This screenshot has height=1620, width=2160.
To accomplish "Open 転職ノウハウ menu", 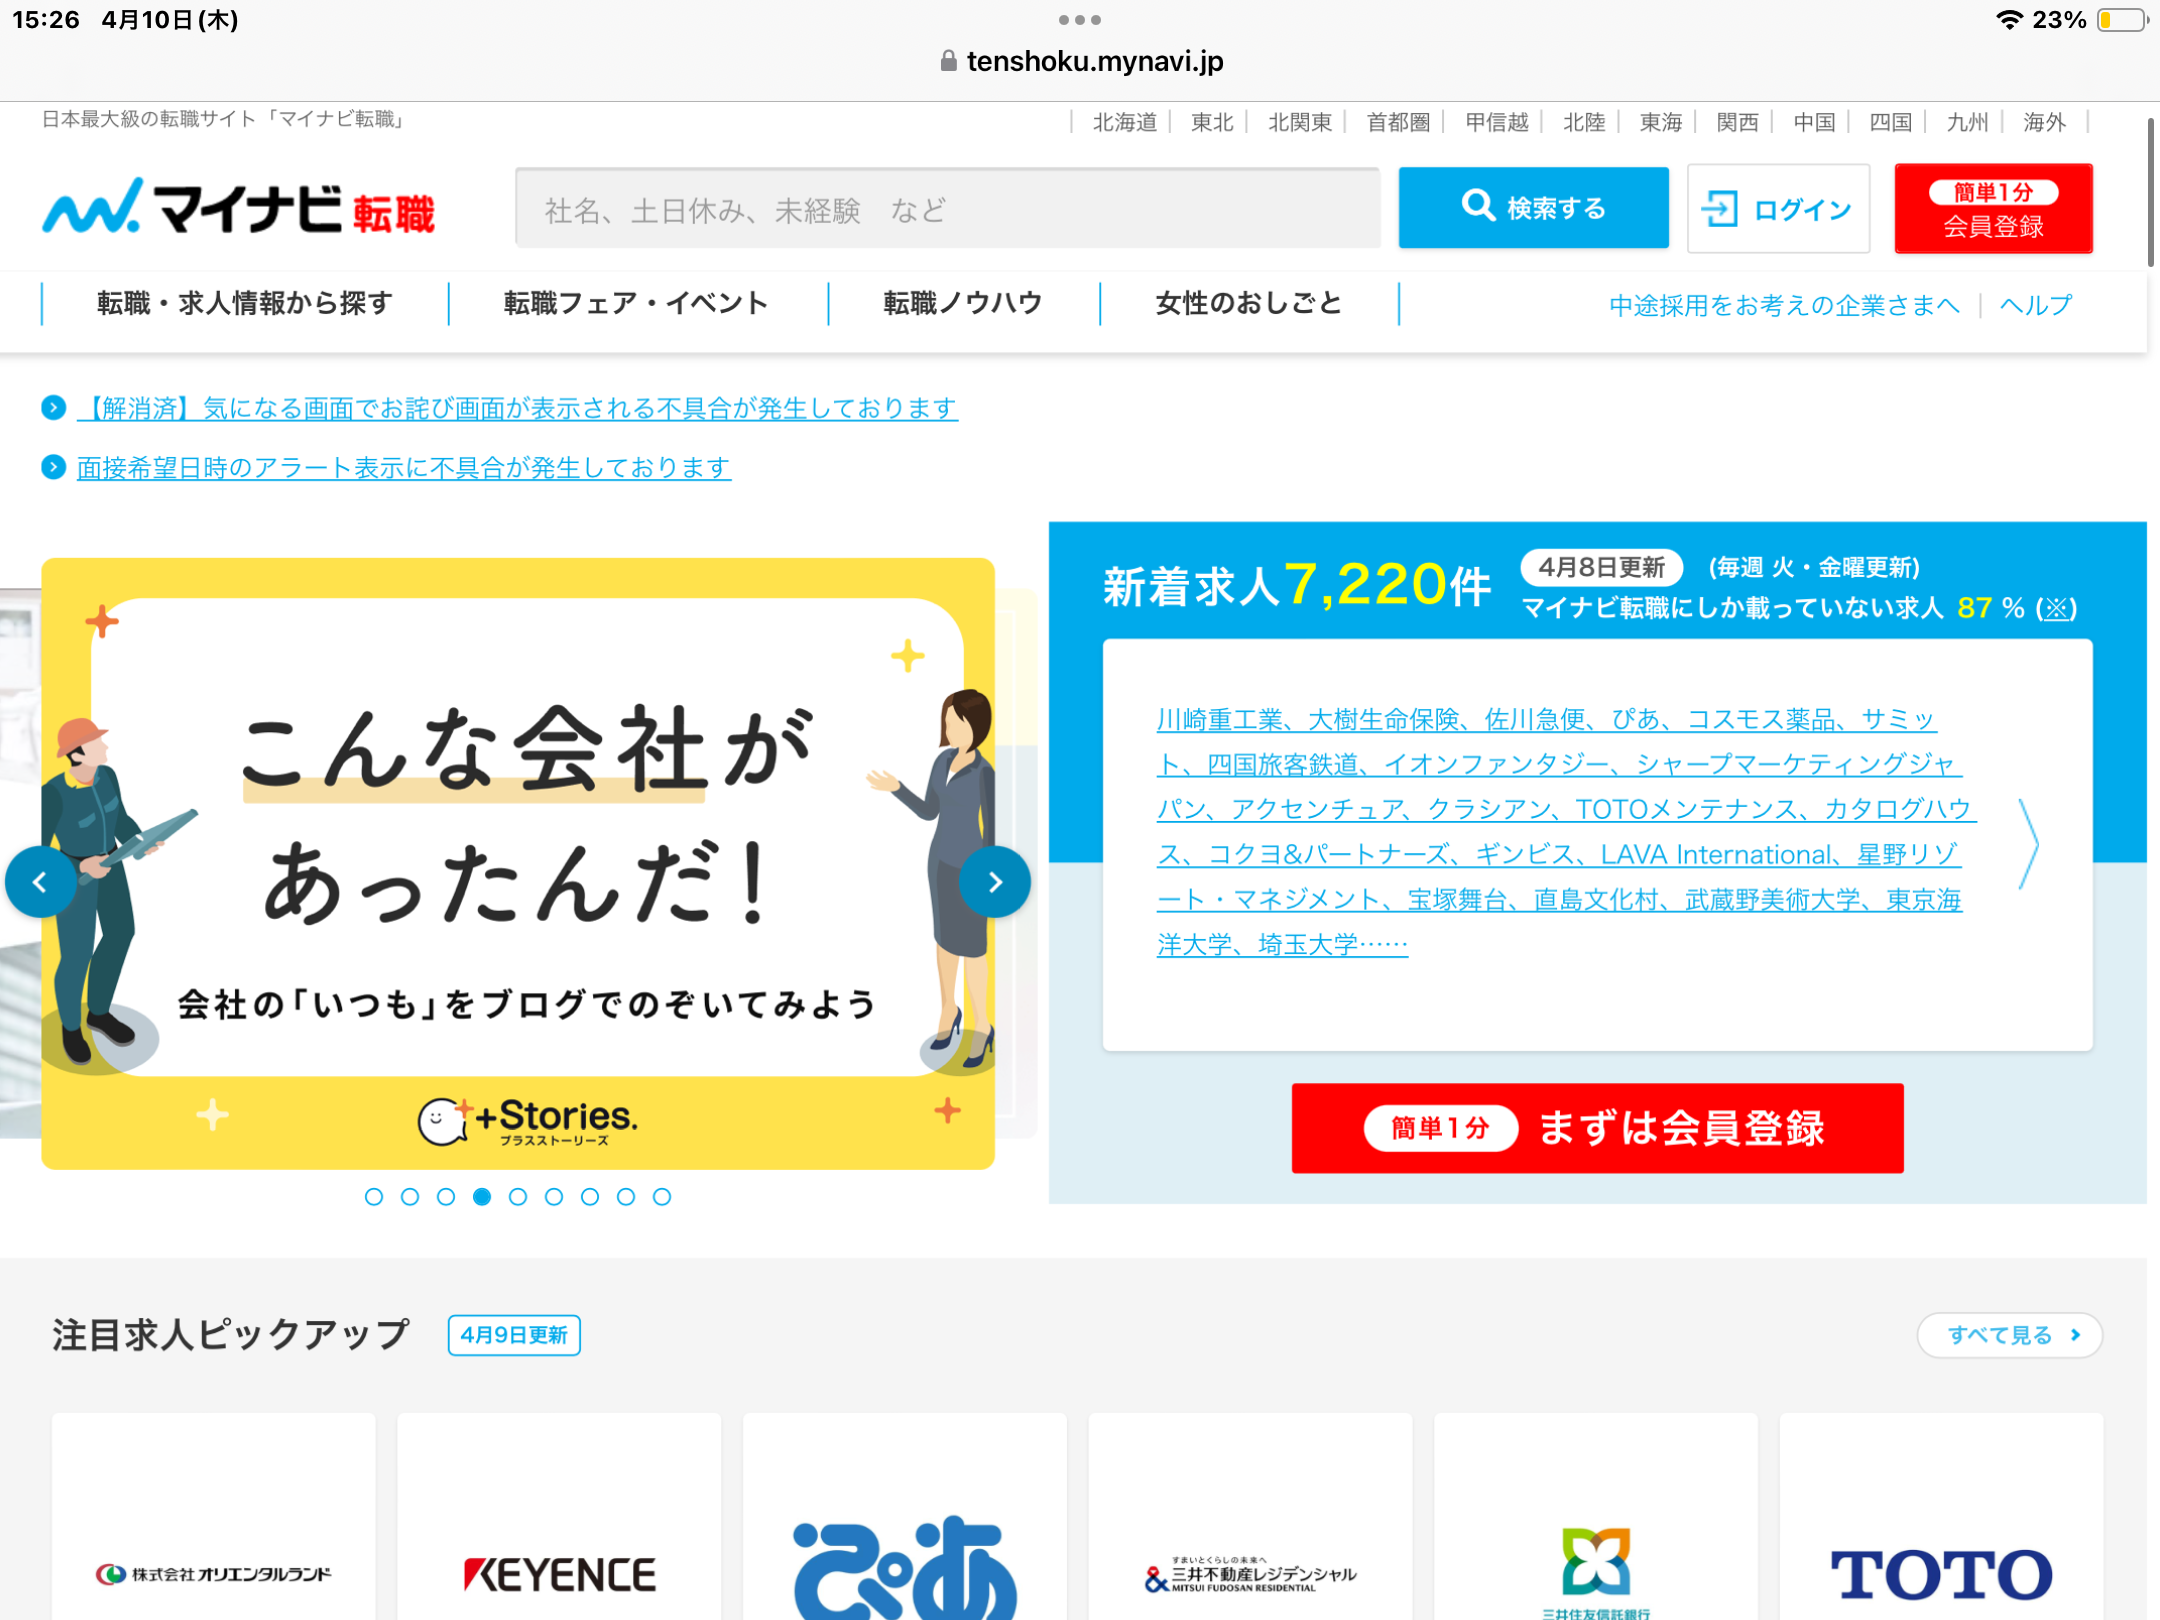I will [x=963, y=303].
